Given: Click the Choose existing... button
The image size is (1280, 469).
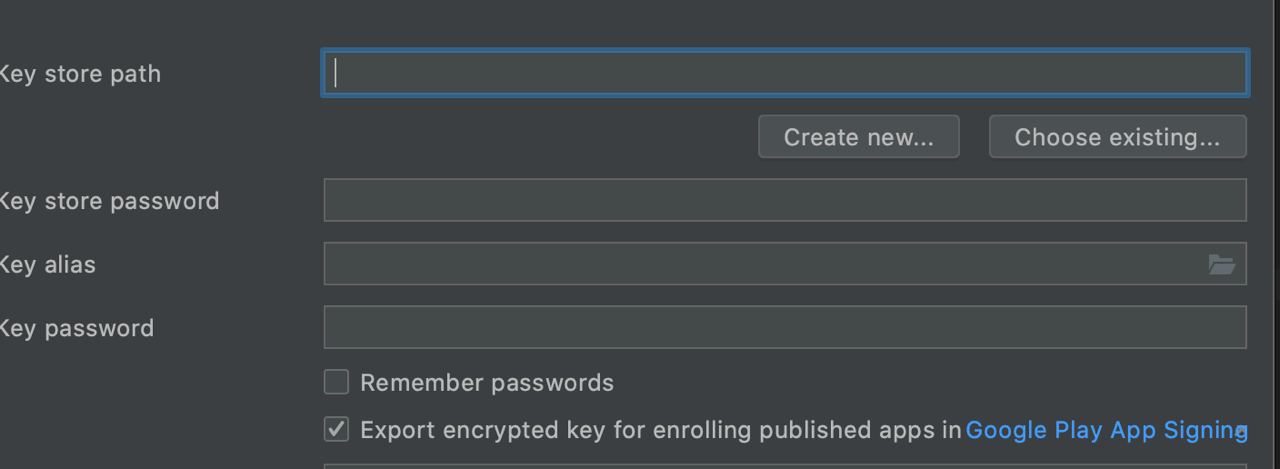Looking at the screenshot, I should click(1118, 137).
